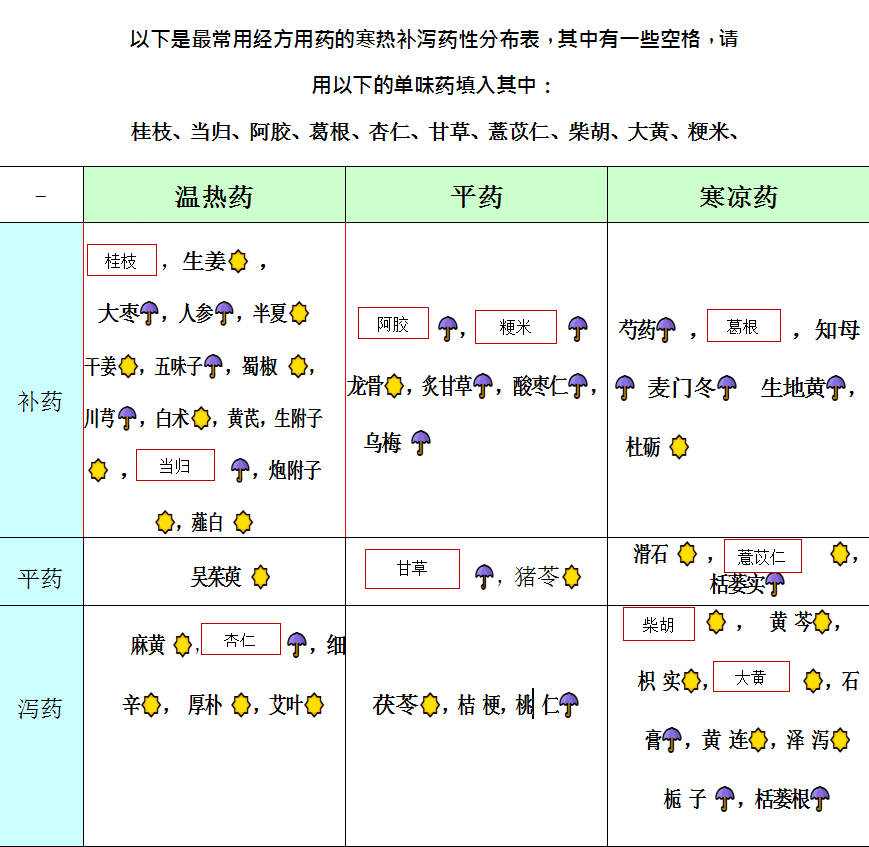Click the umbrella icon after 芍药
This screenshot has width=869, height=847.
point(666,329)
